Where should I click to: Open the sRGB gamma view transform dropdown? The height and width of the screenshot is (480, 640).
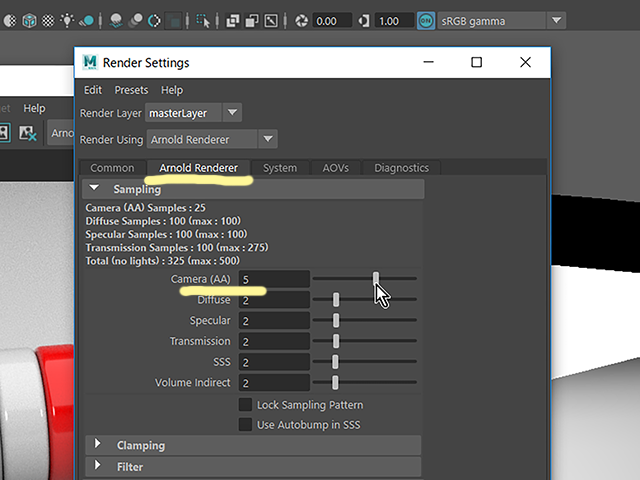click(x=502, y=20)
